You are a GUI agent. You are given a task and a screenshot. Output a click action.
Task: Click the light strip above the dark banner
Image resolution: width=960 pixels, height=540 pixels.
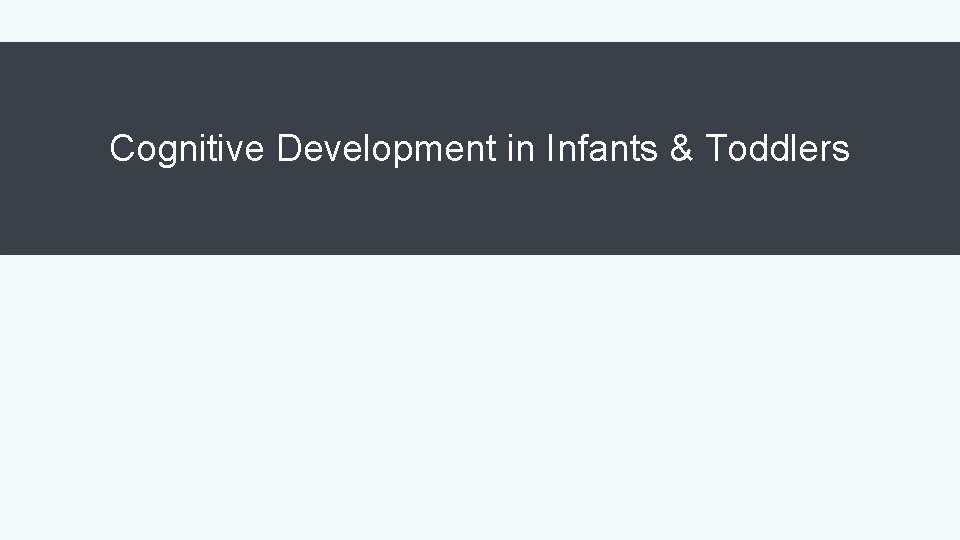(x=480, y=20)
